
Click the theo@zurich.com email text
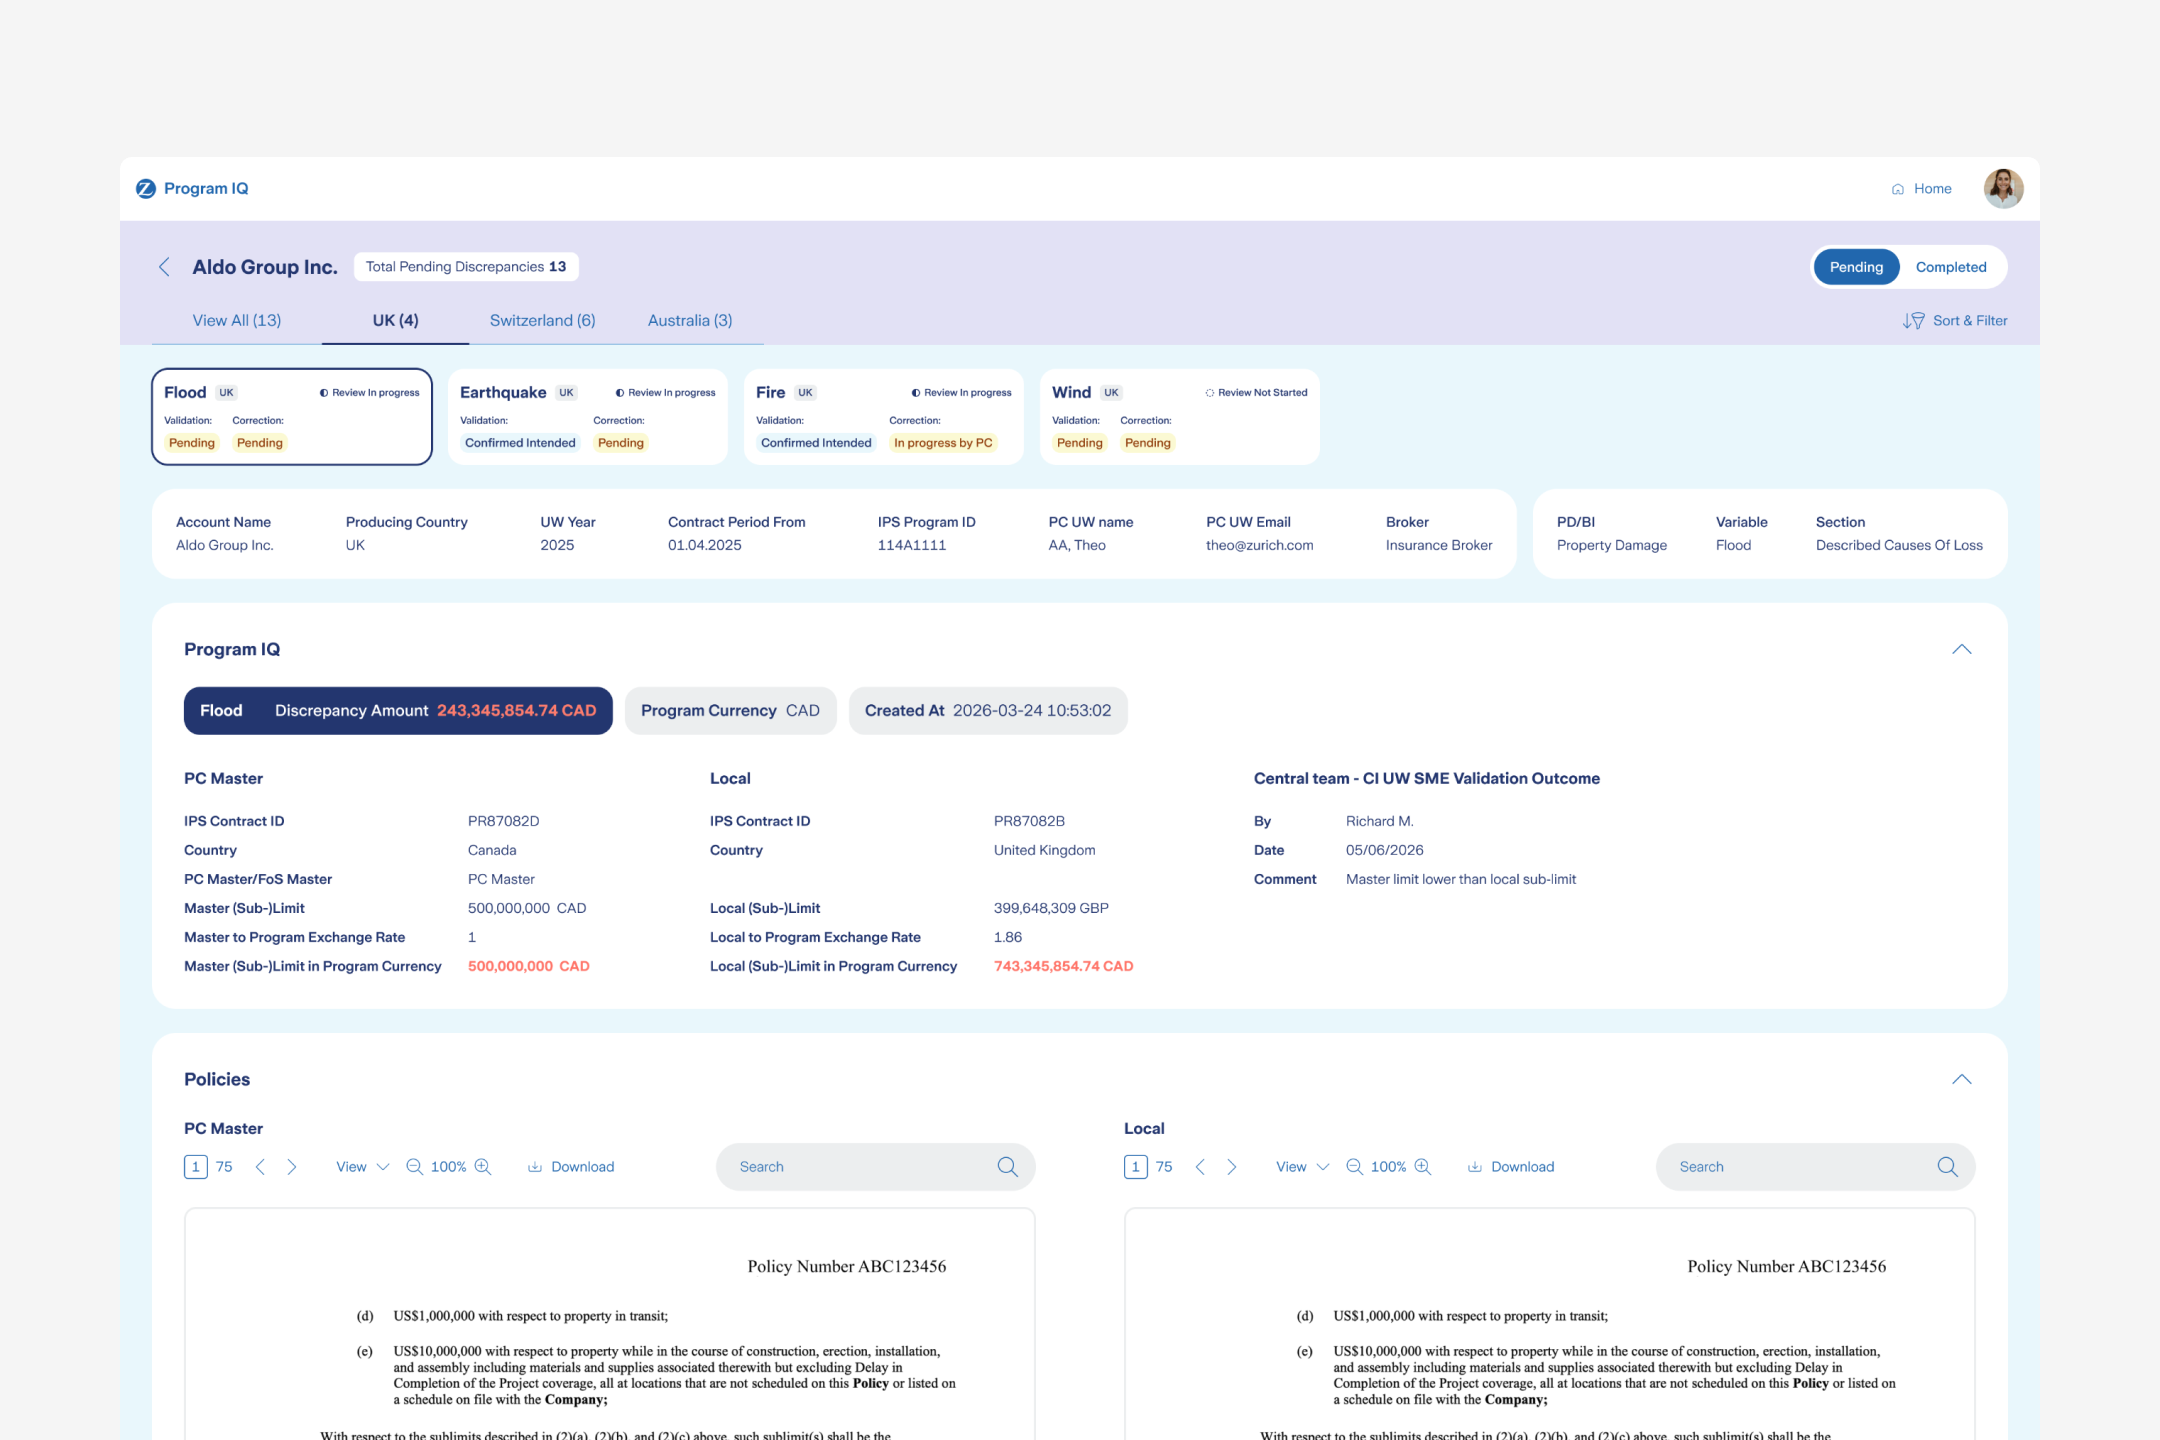(1260, 546)
